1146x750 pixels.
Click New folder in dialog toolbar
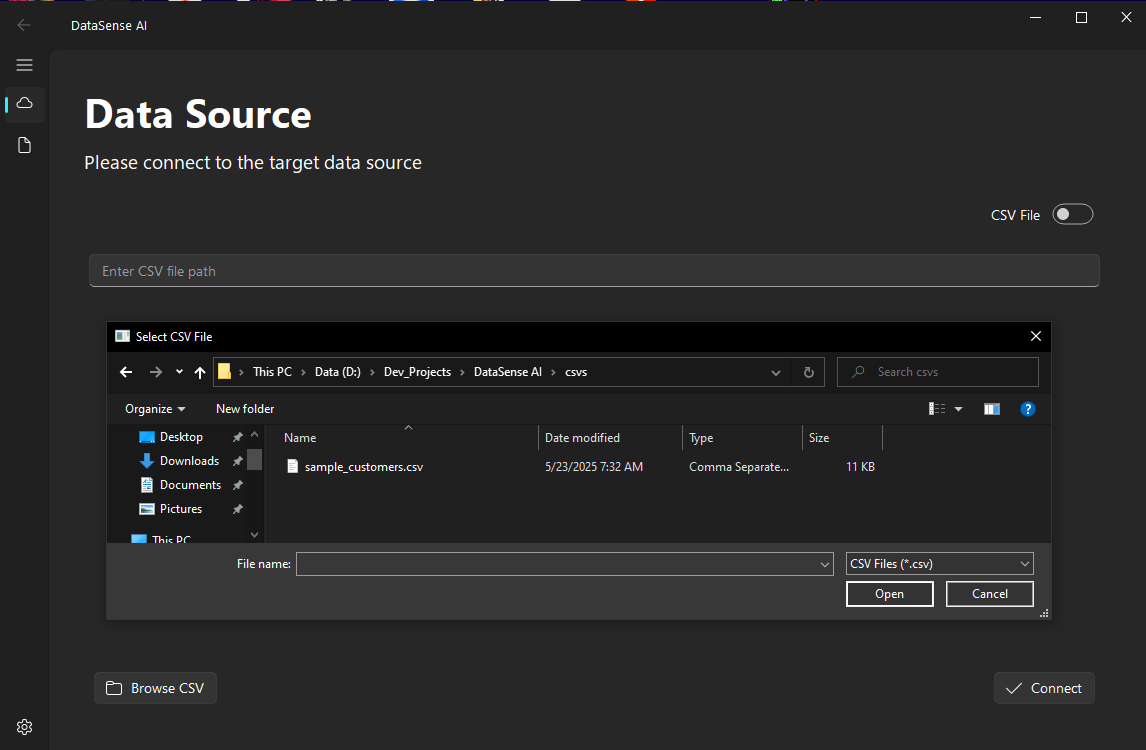(245, 409)
